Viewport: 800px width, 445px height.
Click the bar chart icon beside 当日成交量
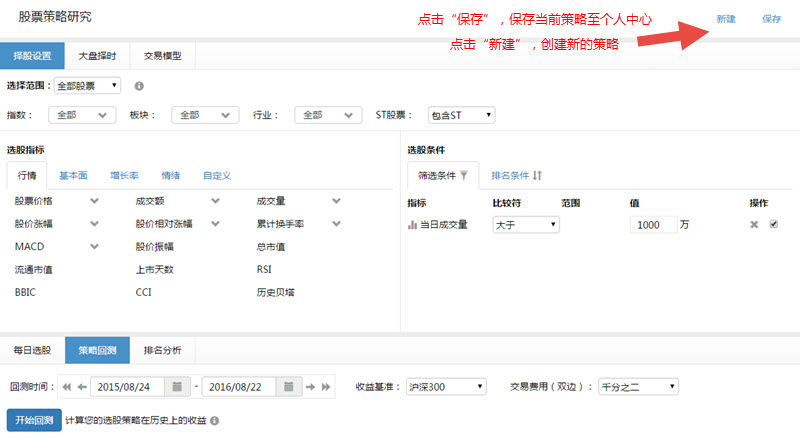pyautogui.click(x=412, y=226)
